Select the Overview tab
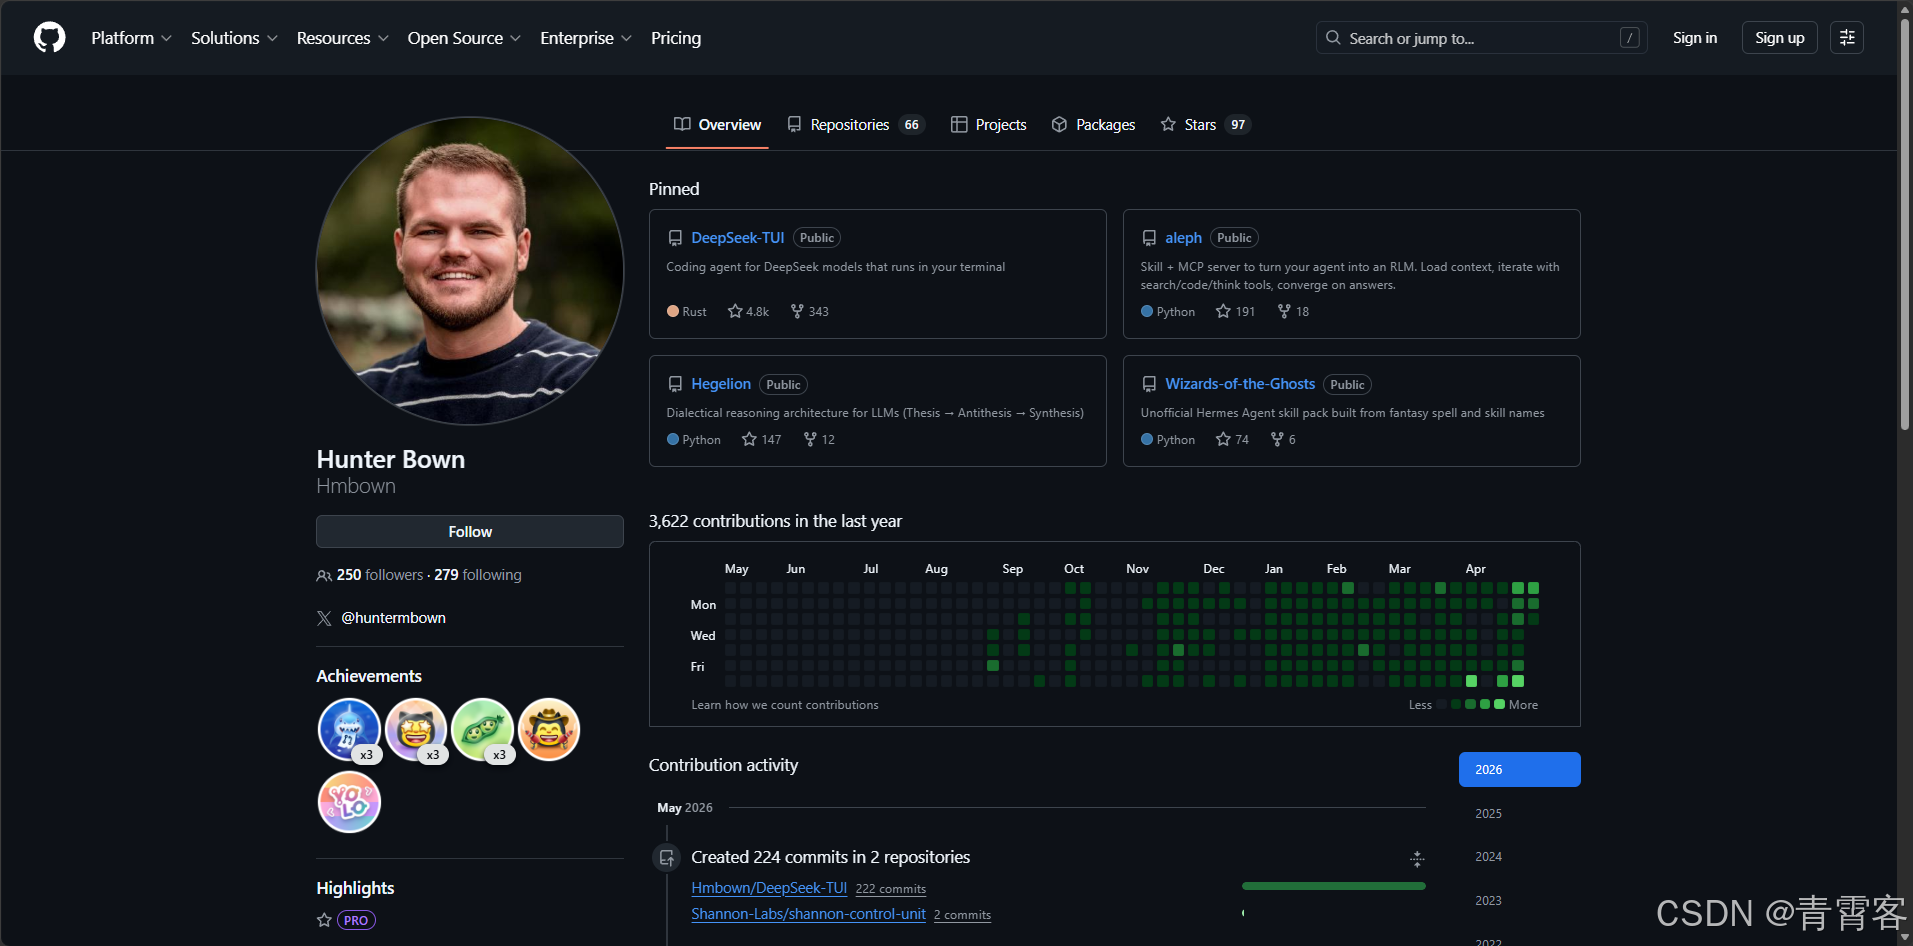This screenshot has height=946, width=1913. (x=717, y=125)
